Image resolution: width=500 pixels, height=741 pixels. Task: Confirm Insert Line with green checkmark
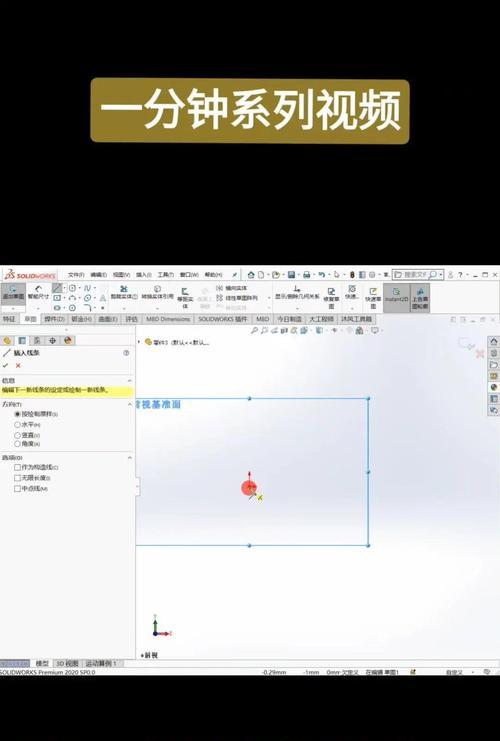(x=6, y=365)
